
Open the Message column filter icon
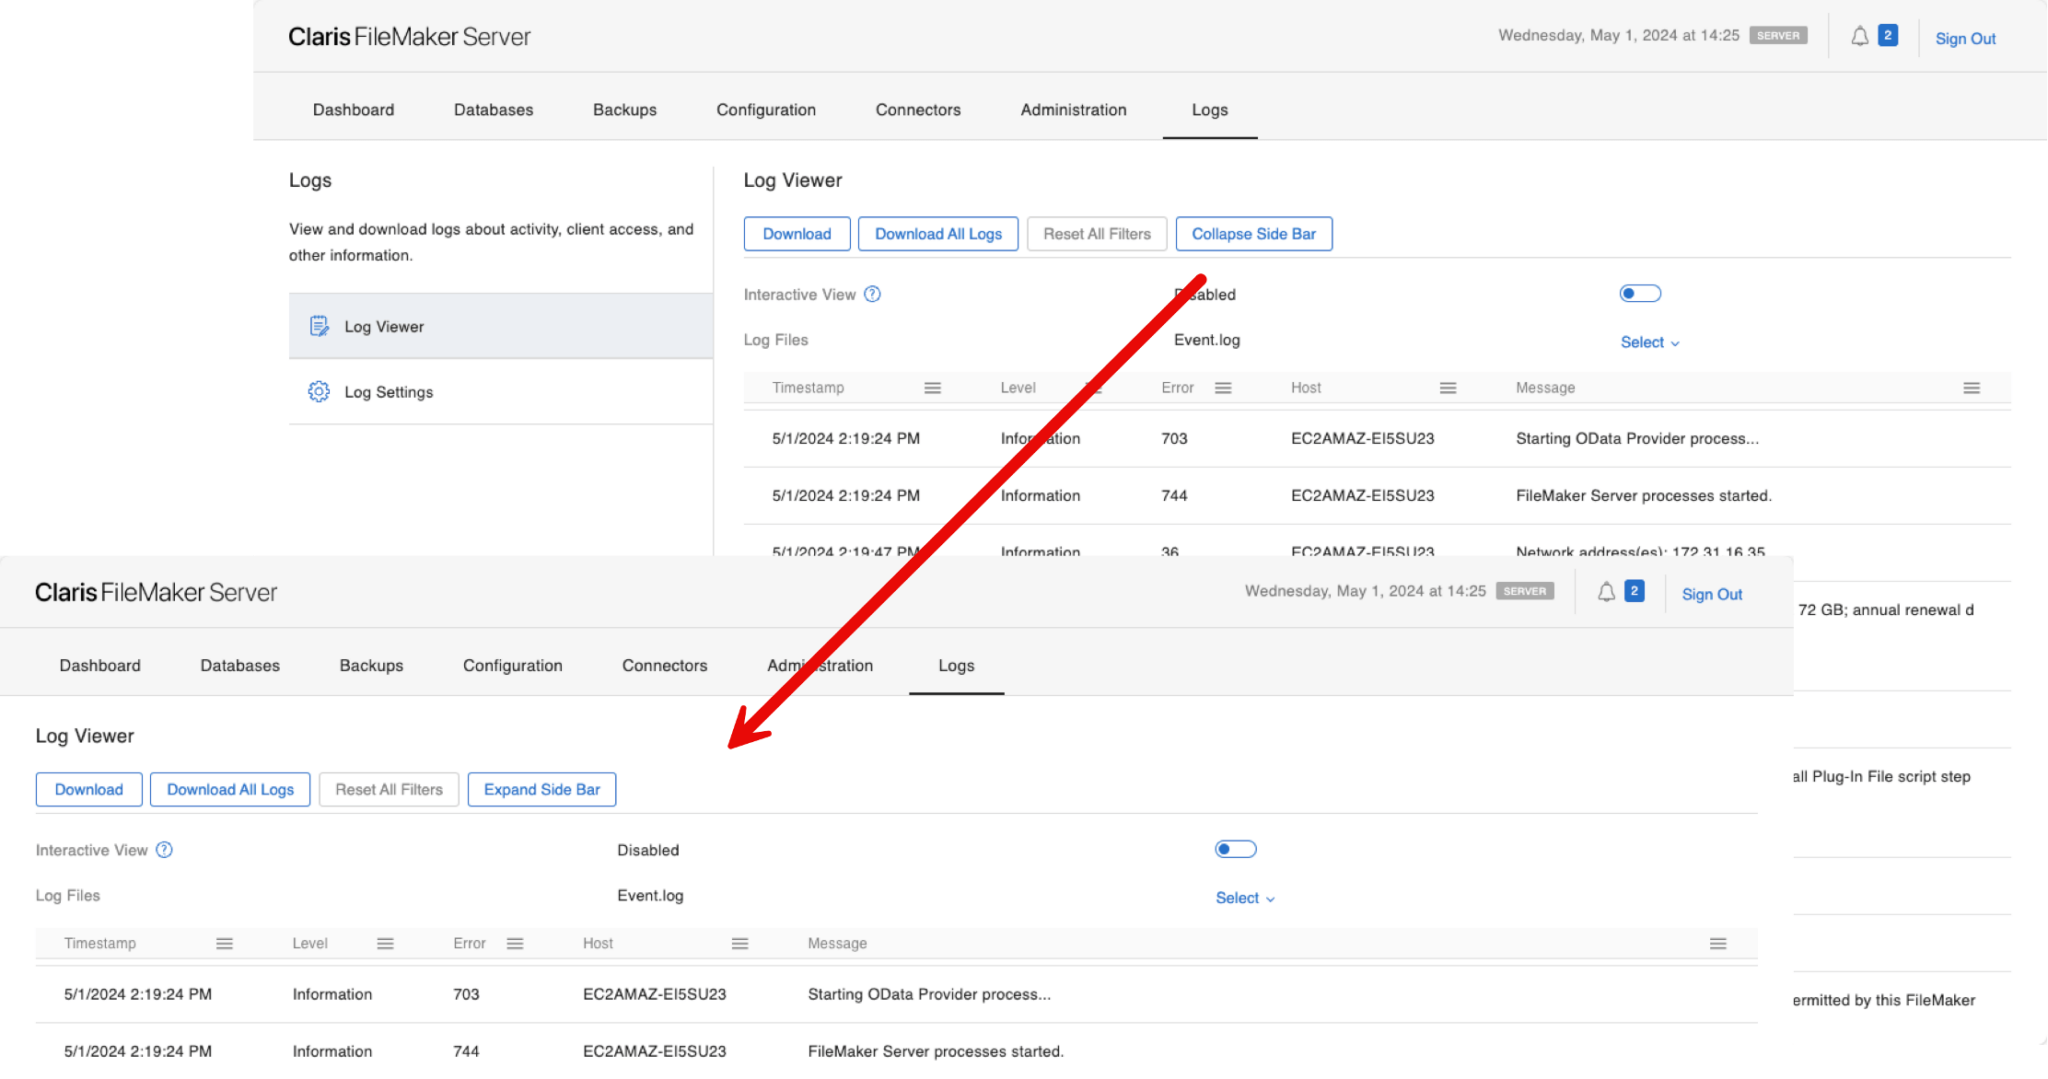1971,388
